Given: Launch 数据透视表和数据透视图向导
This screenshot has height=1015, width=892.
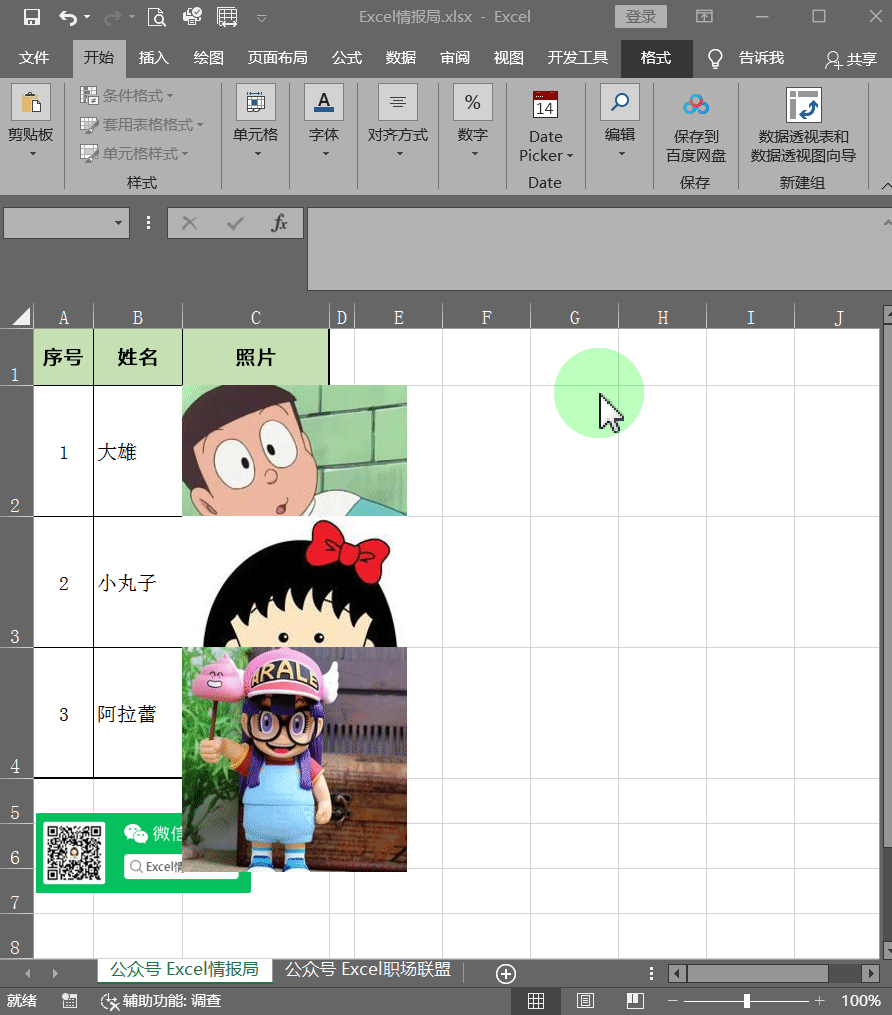Looking at the screenshot, I should tap(803, 126).
